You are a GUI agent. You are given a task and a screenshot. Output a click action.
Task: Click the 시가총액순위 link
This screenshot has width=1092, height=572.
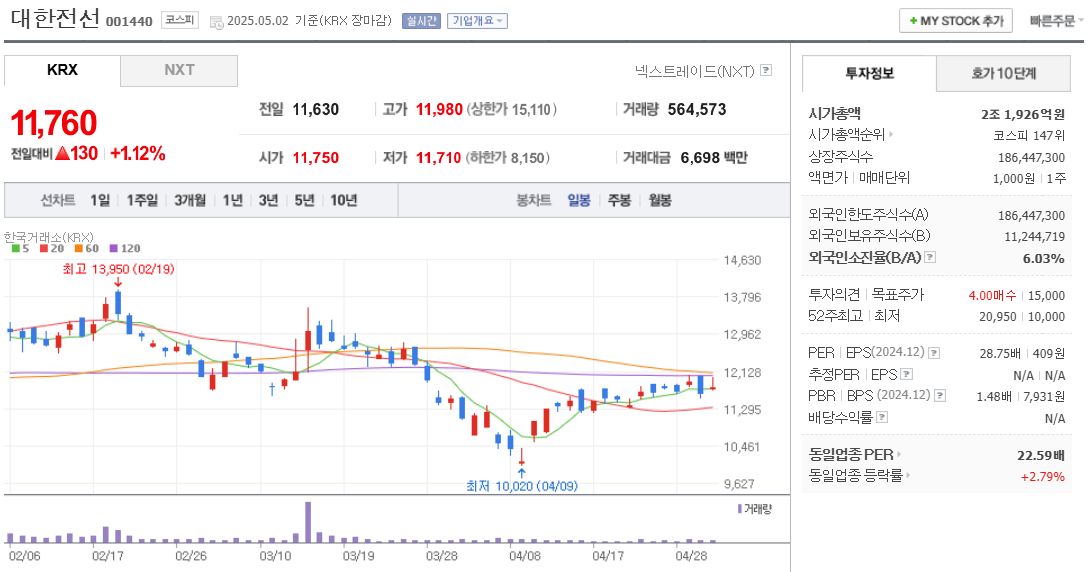point(846,134)
